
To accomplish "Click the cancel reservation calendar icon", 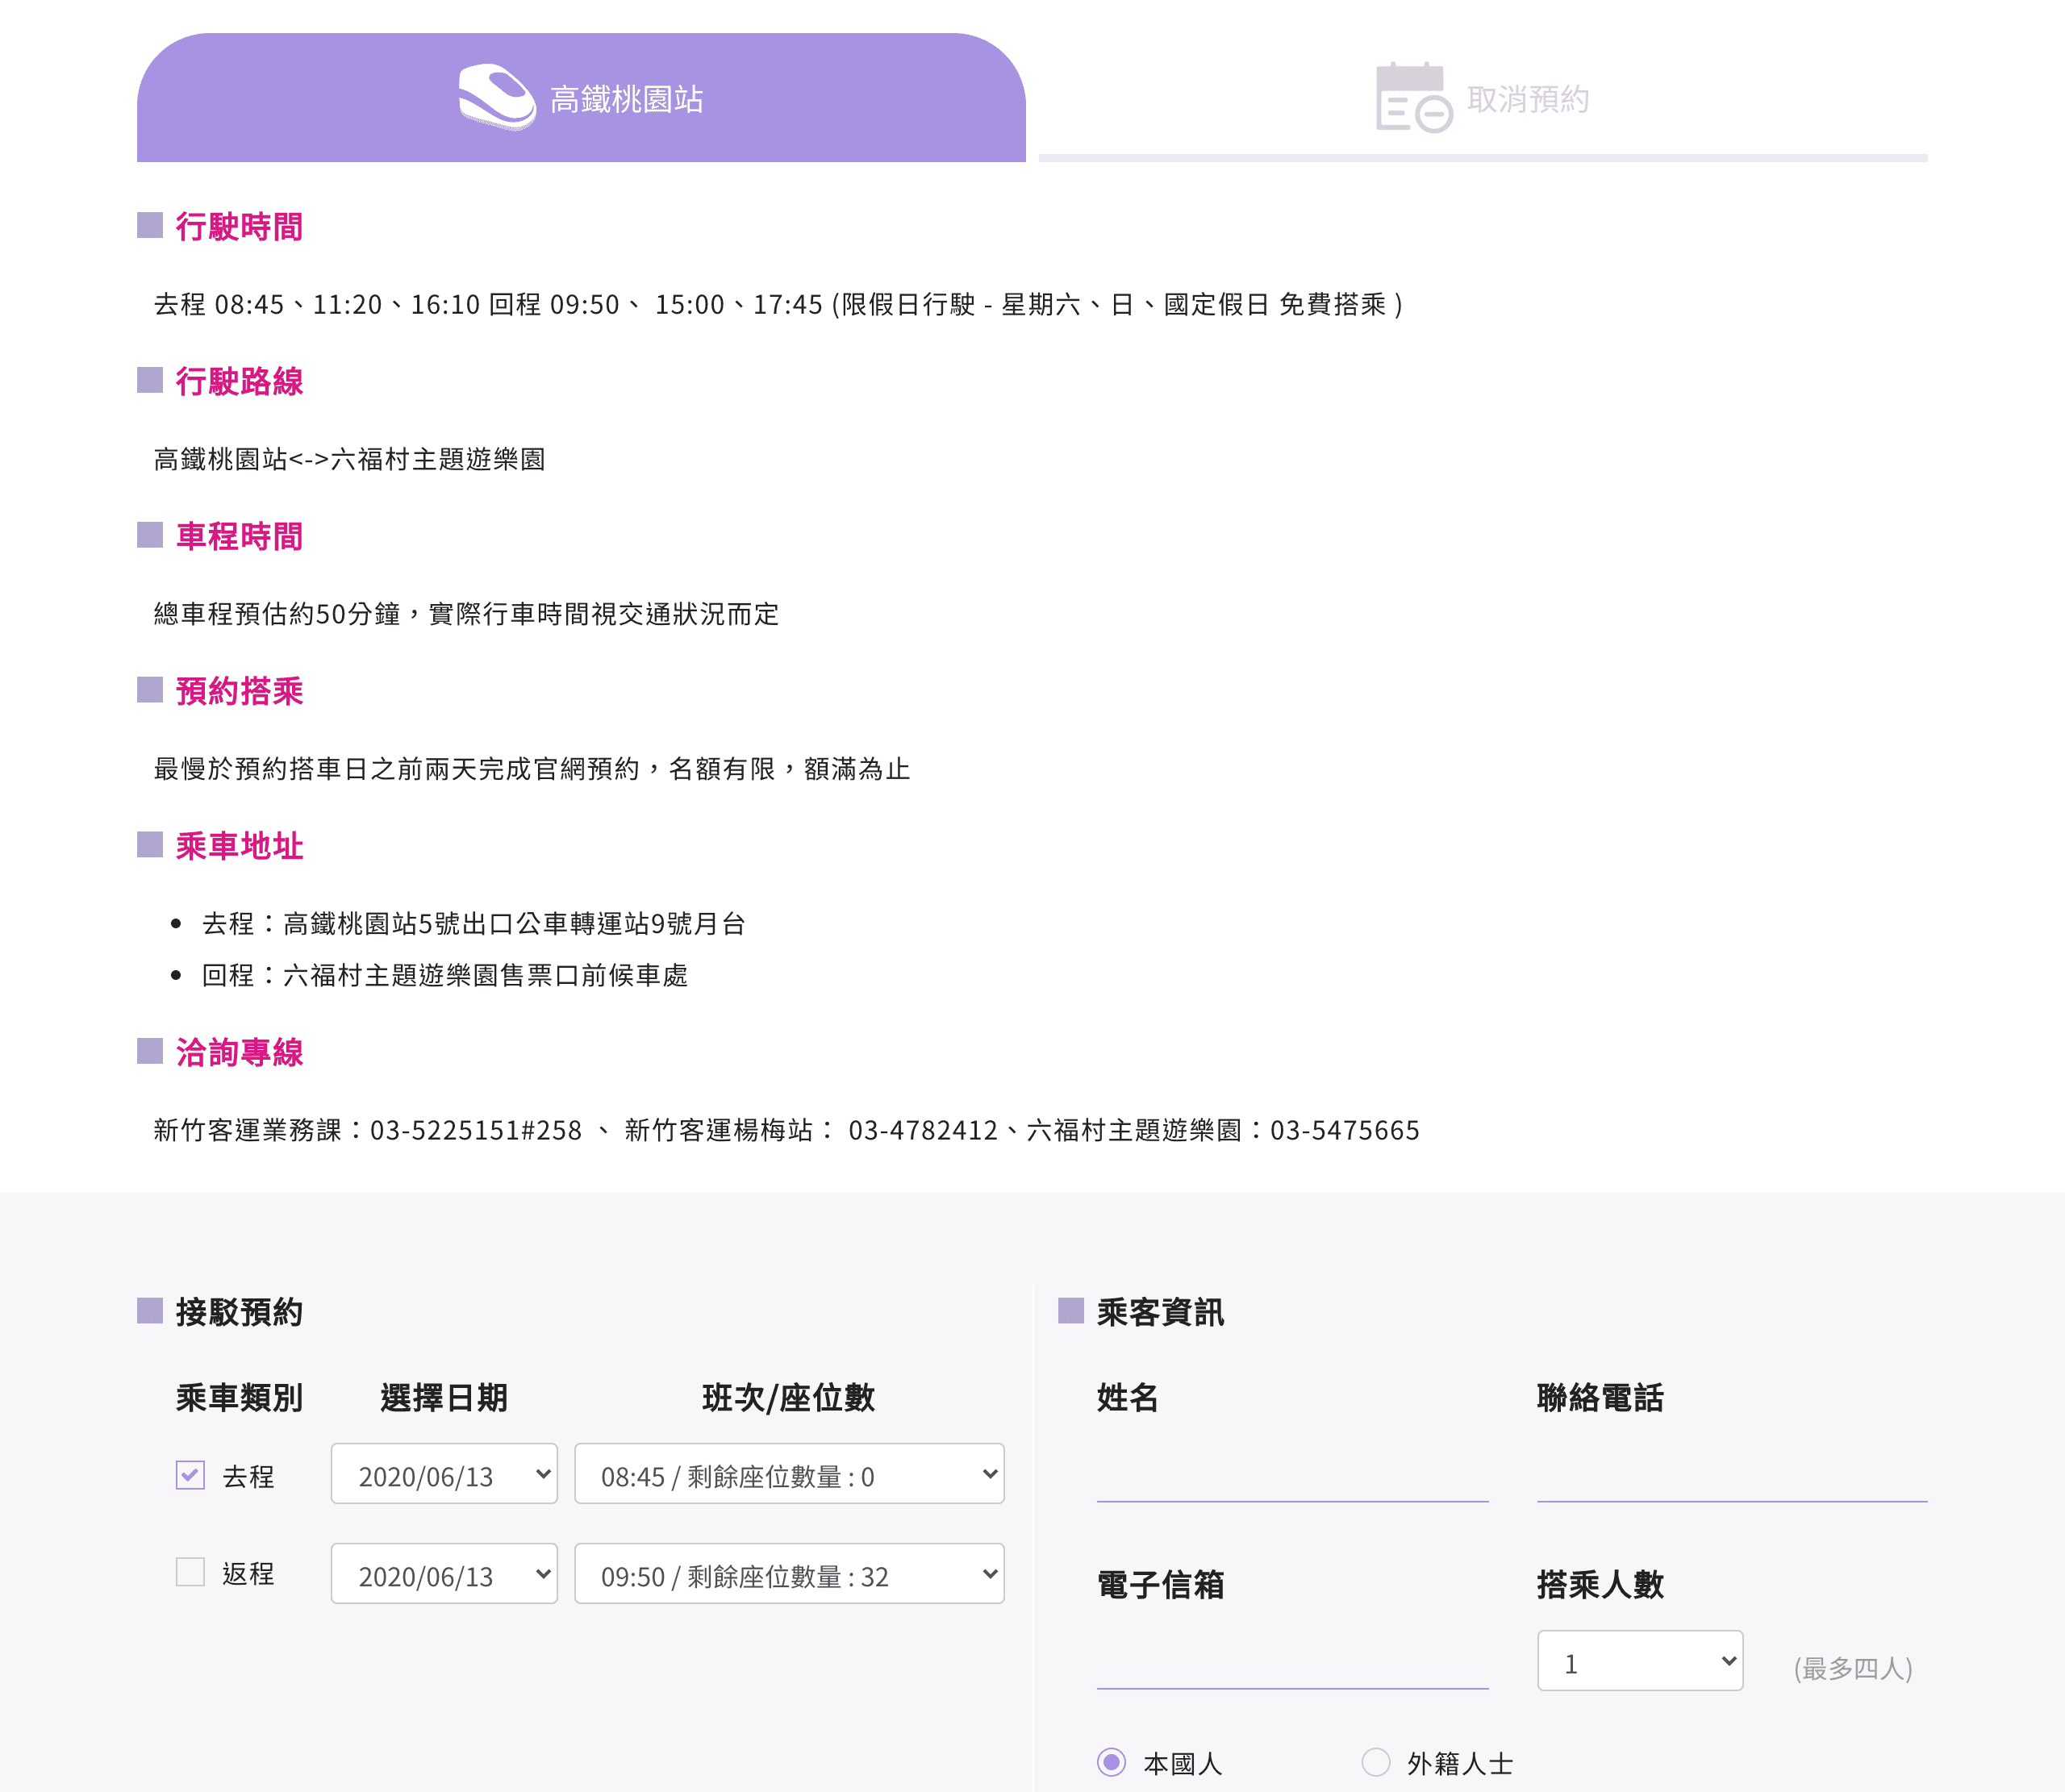I will point(1413,97).
